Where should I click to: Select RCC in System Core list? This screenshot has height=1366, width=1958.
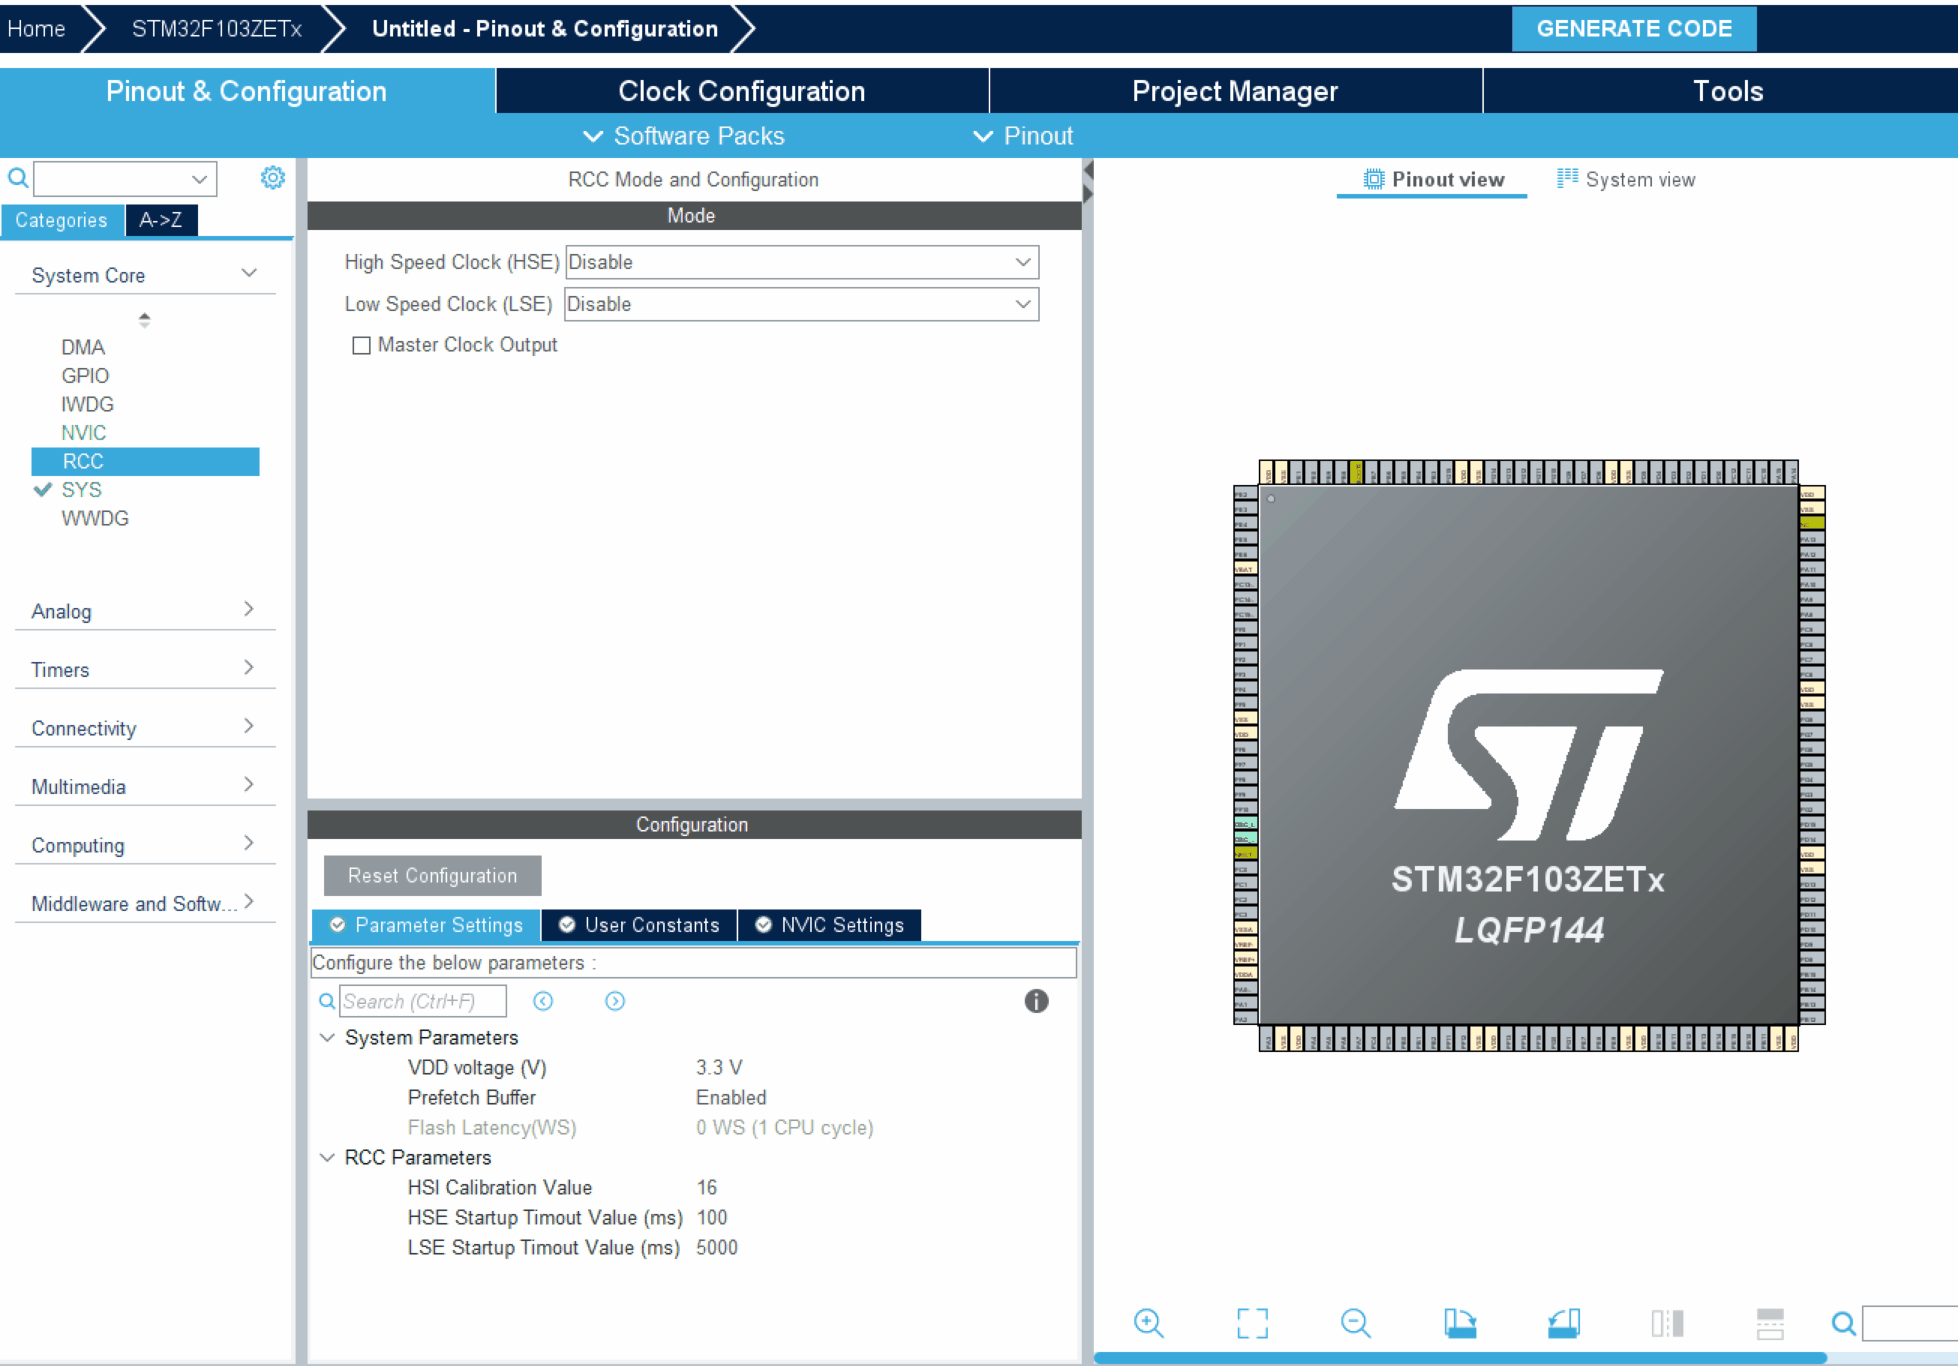[145, 461]
